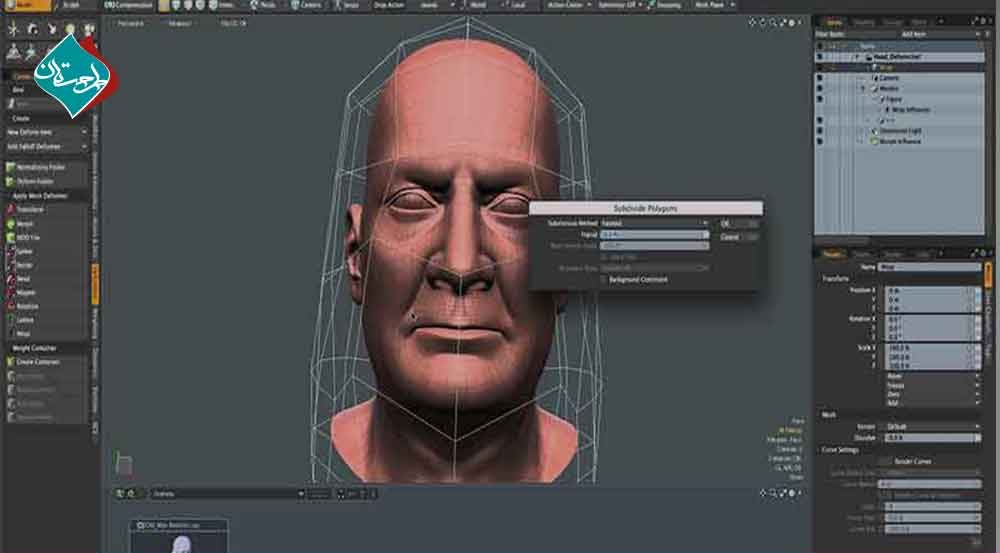Select the Spline deformer tool

(45, 251)
